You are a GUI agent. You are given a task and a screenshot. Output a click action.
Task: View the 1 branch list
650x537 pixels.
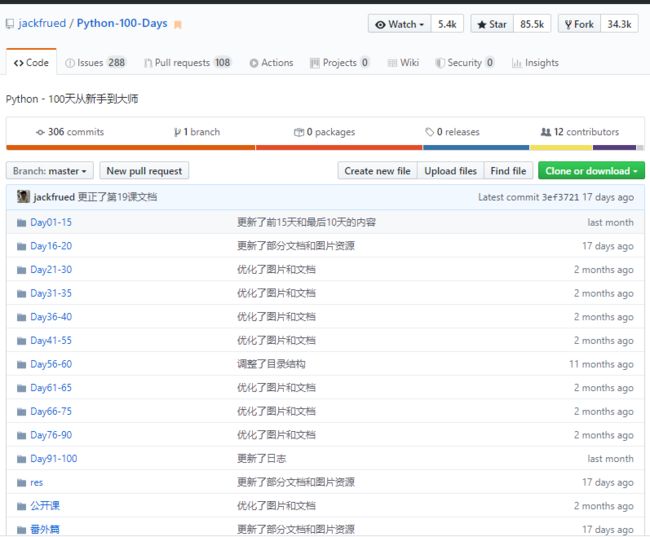197,132
